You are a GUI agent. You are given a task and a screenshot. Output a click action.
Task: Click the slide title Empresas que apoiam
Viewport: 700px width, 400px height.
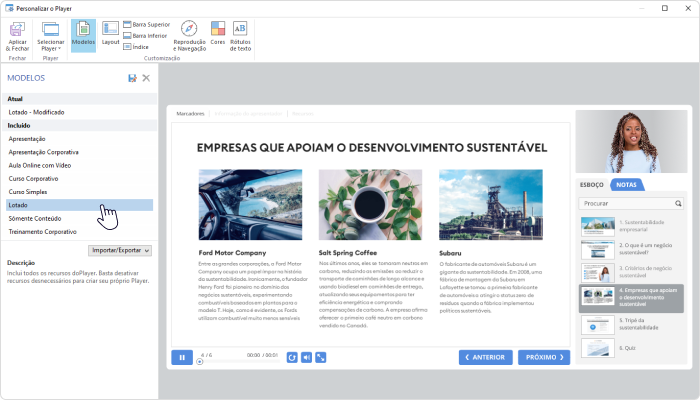[x=372, y=148]
